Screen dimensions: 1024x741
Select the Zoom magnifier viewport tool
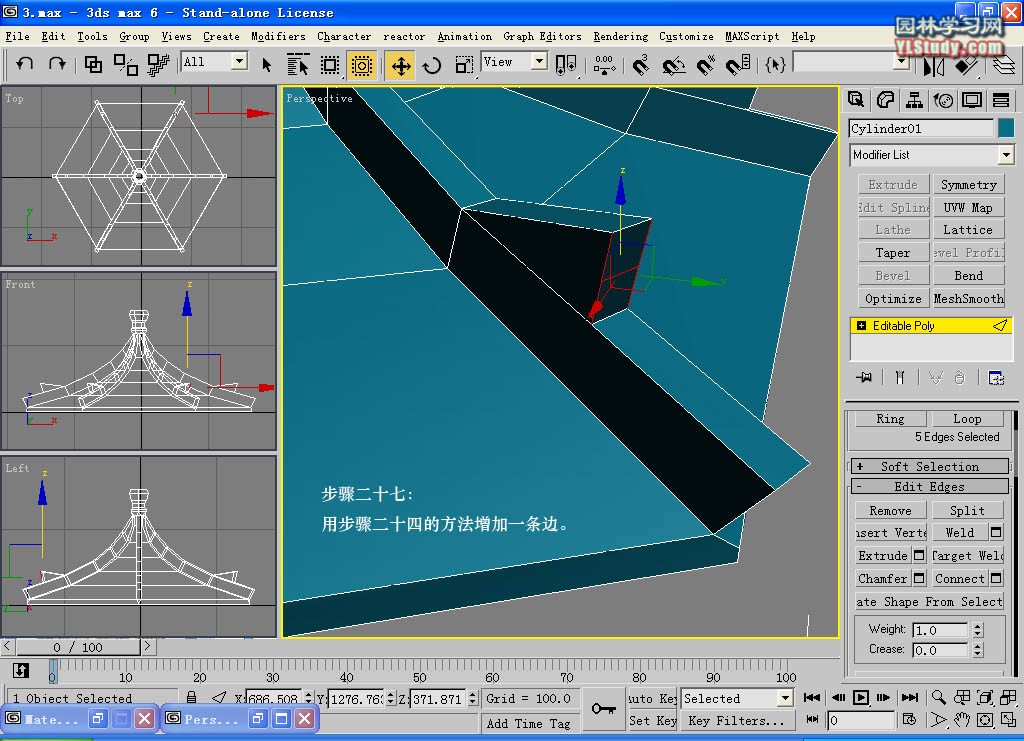[x=938, y=697]
